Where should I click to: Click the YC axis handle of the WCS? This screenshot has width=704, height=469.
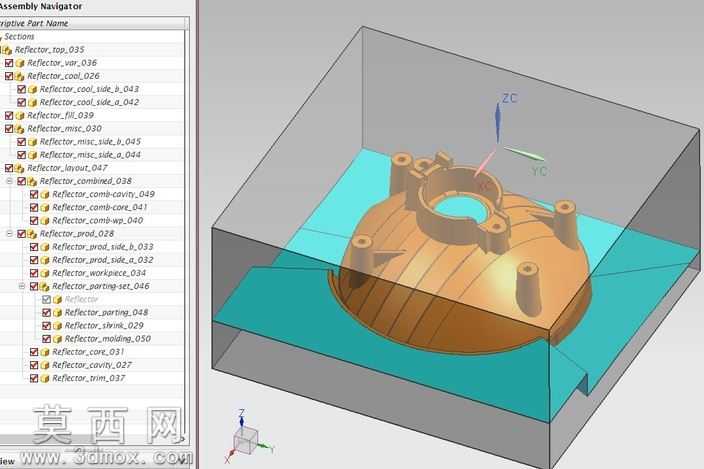tap(524, 154)
